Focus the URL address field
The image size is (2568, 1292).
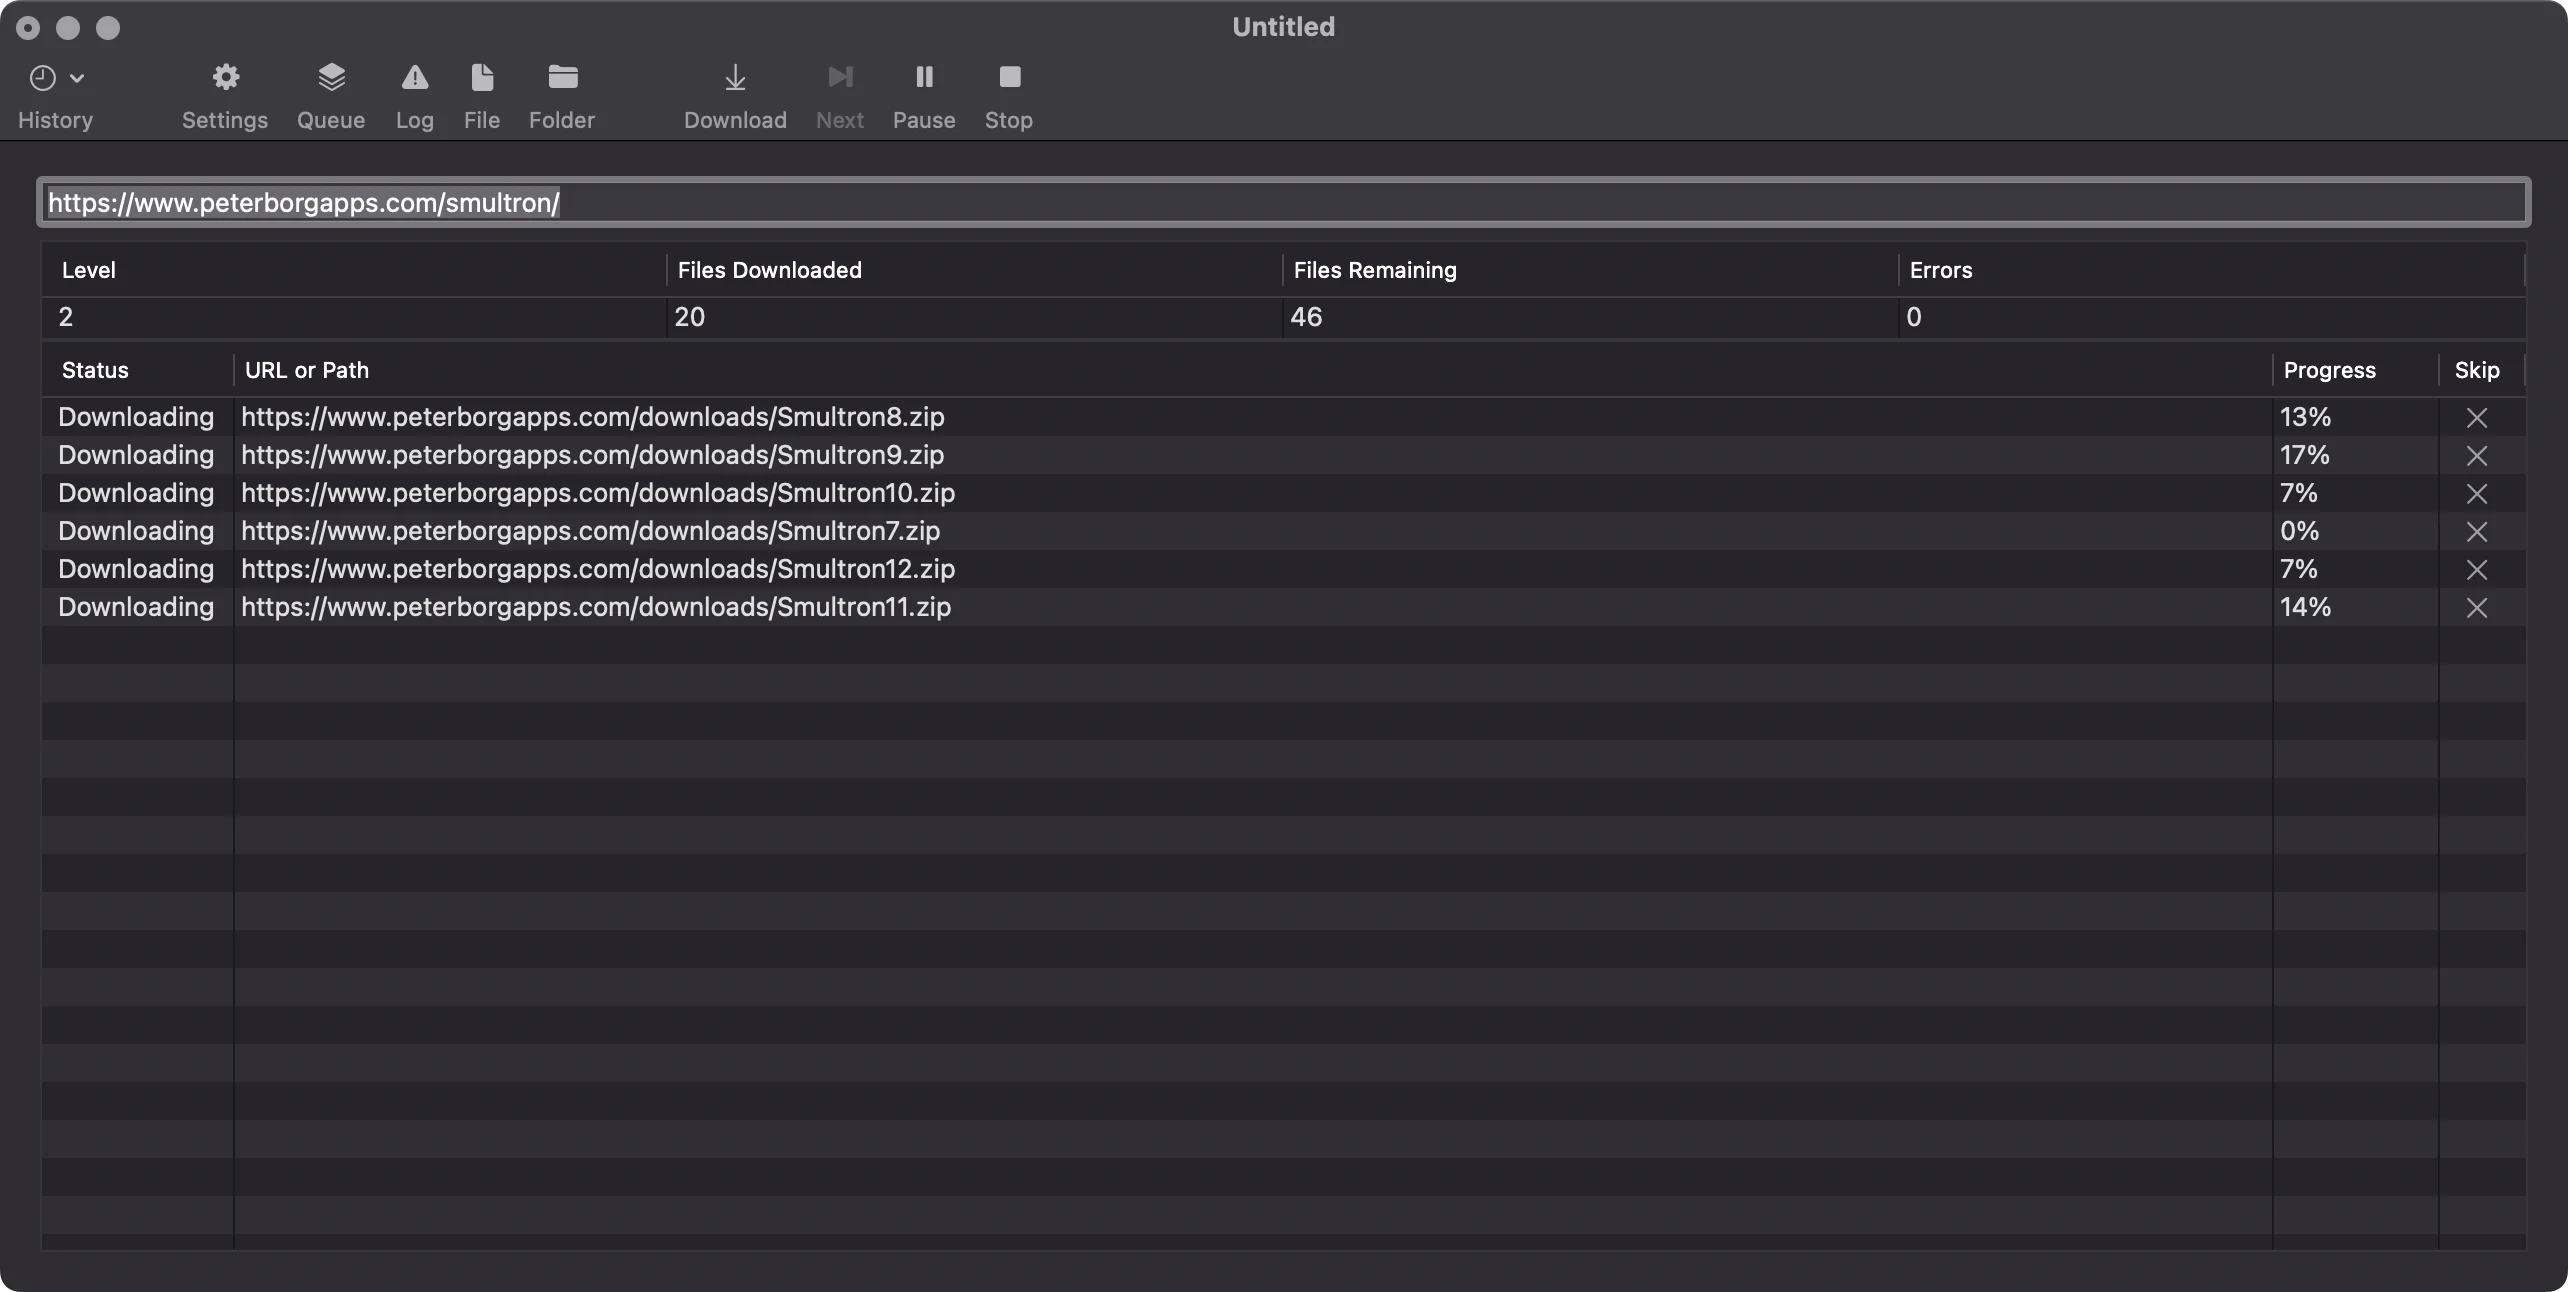[1284, 203]
